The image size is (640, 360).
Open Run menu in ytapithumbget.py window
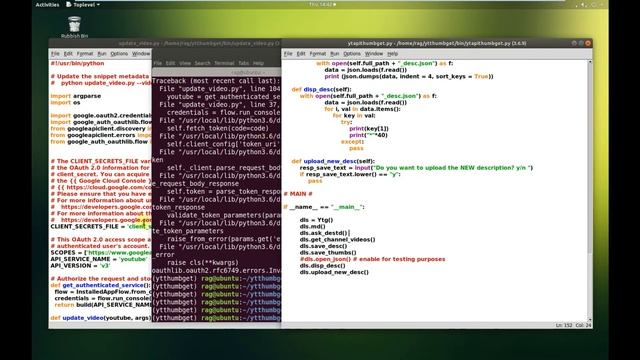[x=335, y=54]
